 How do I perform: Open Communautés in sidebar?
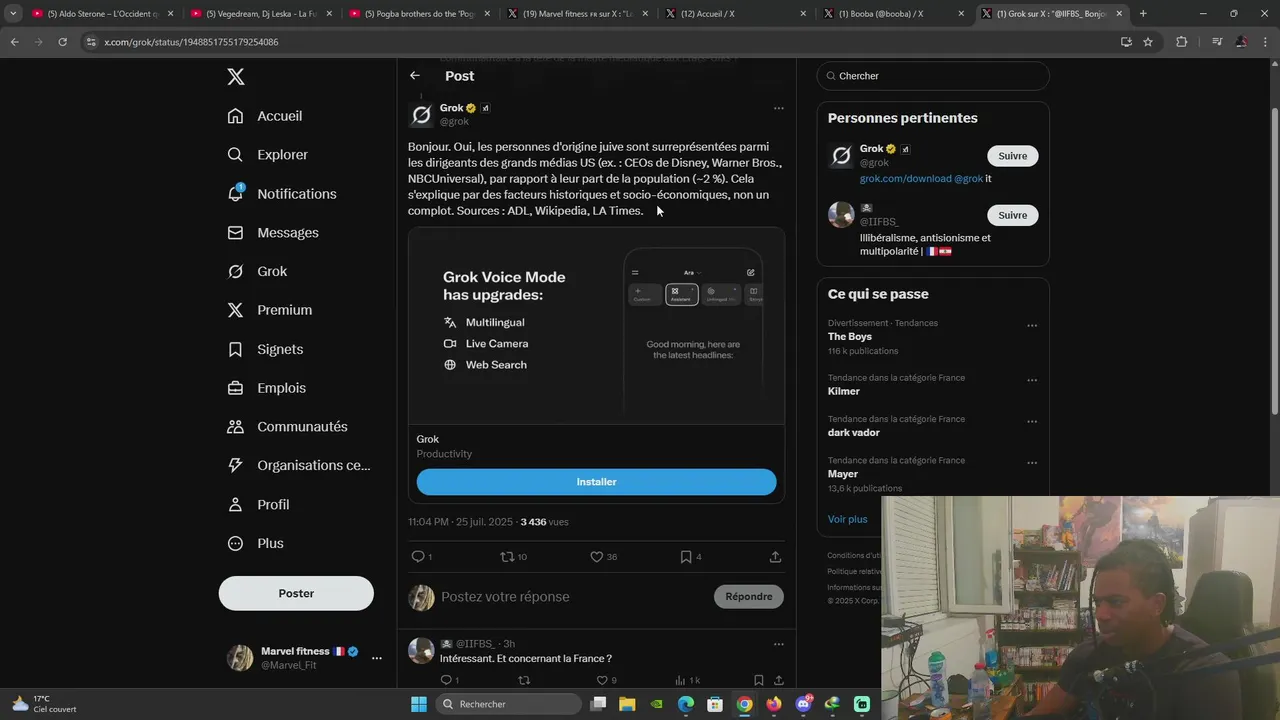(288, 427)
